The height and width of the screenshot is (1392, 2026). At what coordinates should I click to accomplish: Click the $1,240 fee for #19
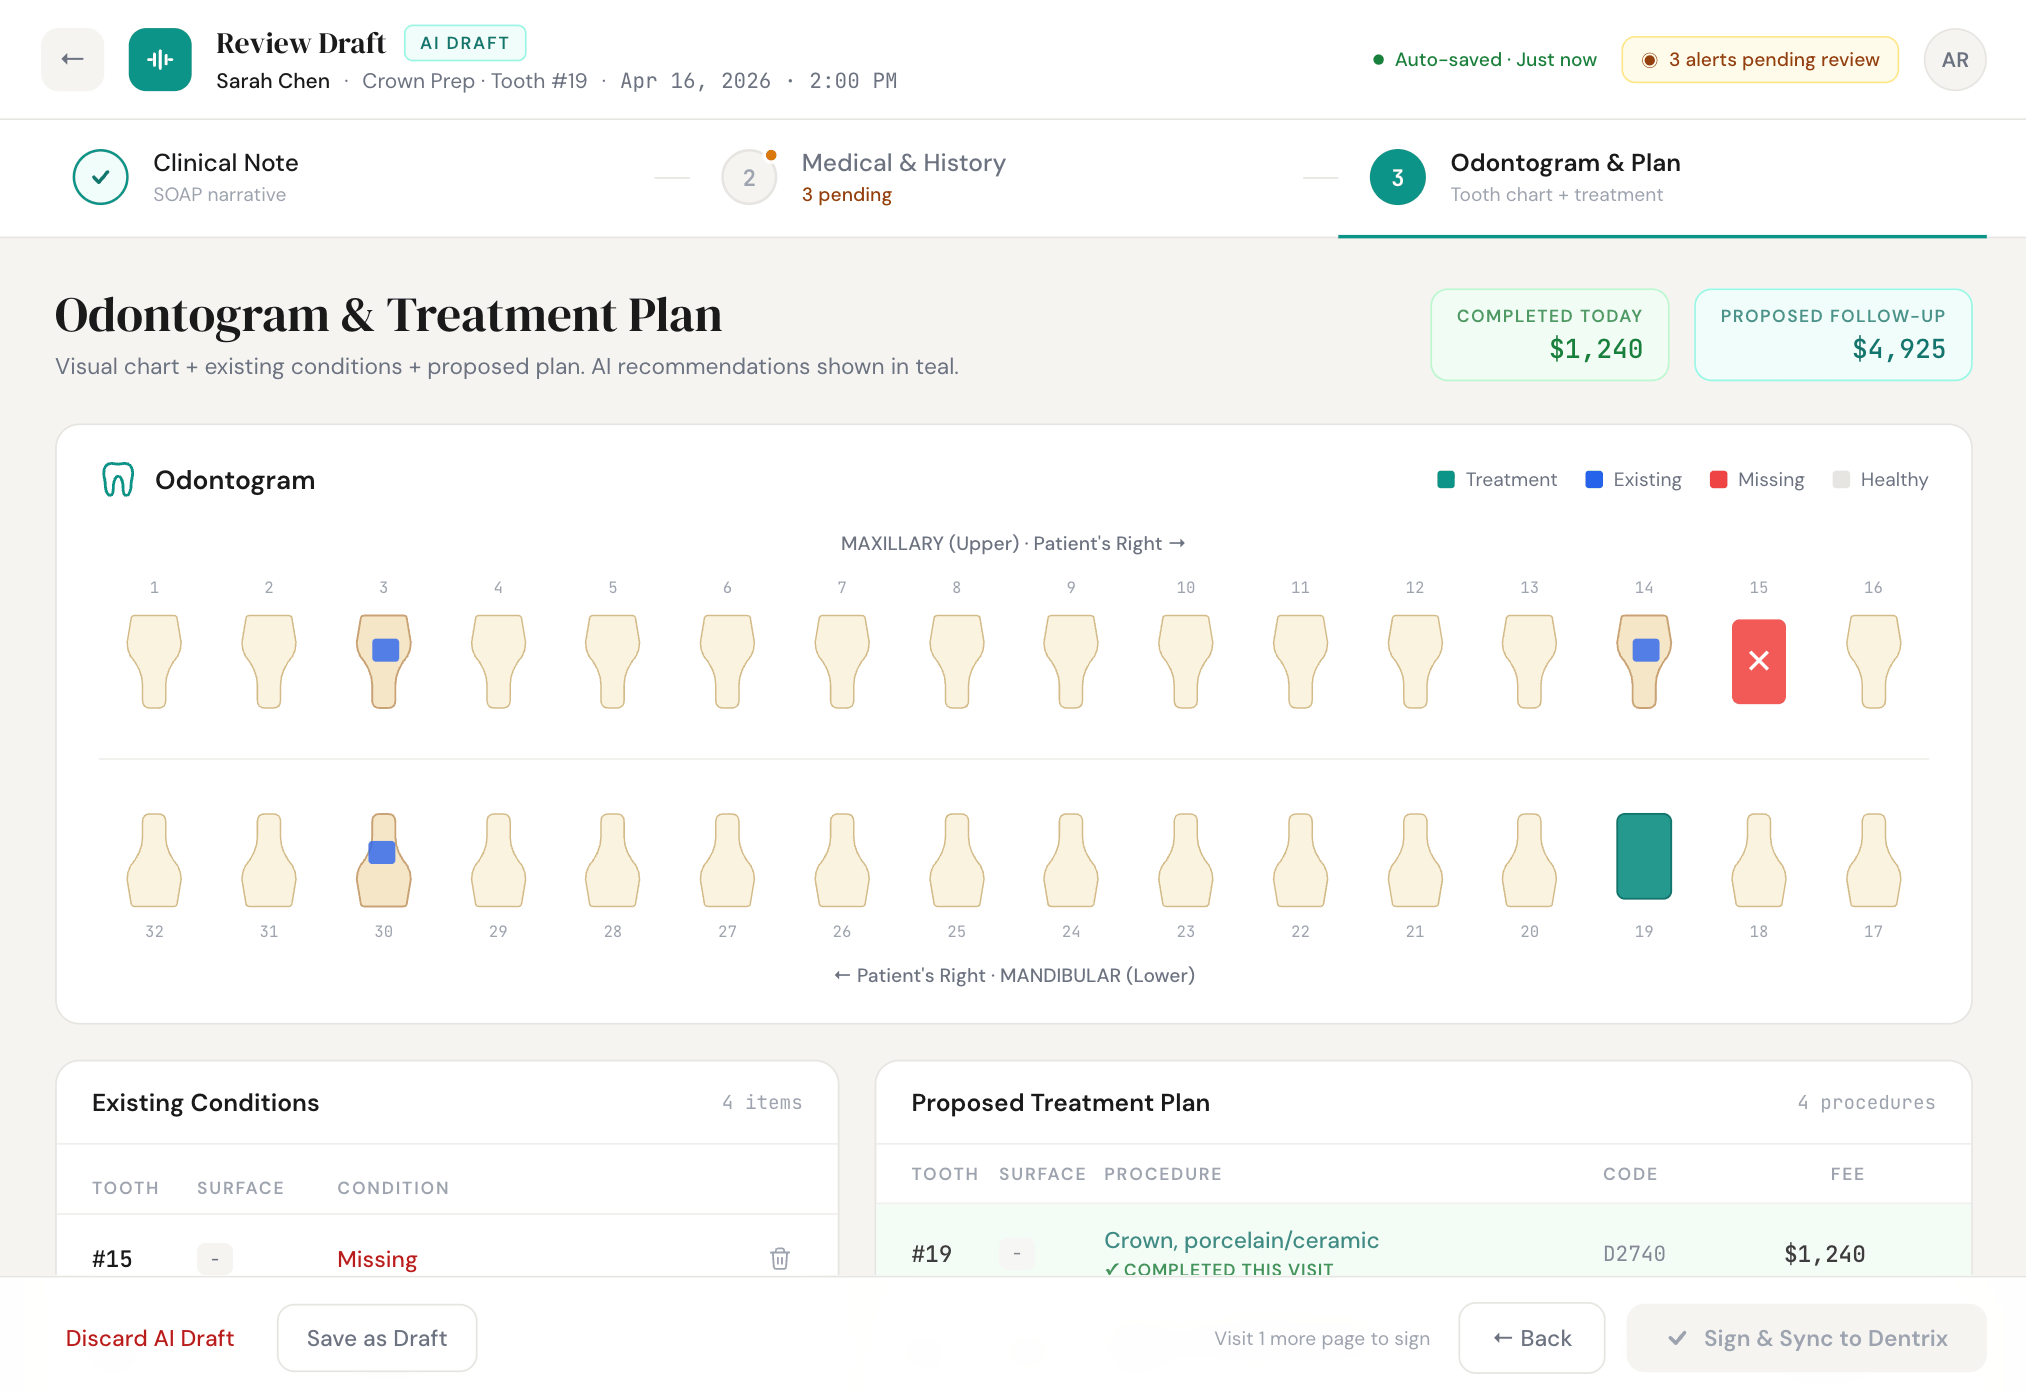(1825, 1254)
